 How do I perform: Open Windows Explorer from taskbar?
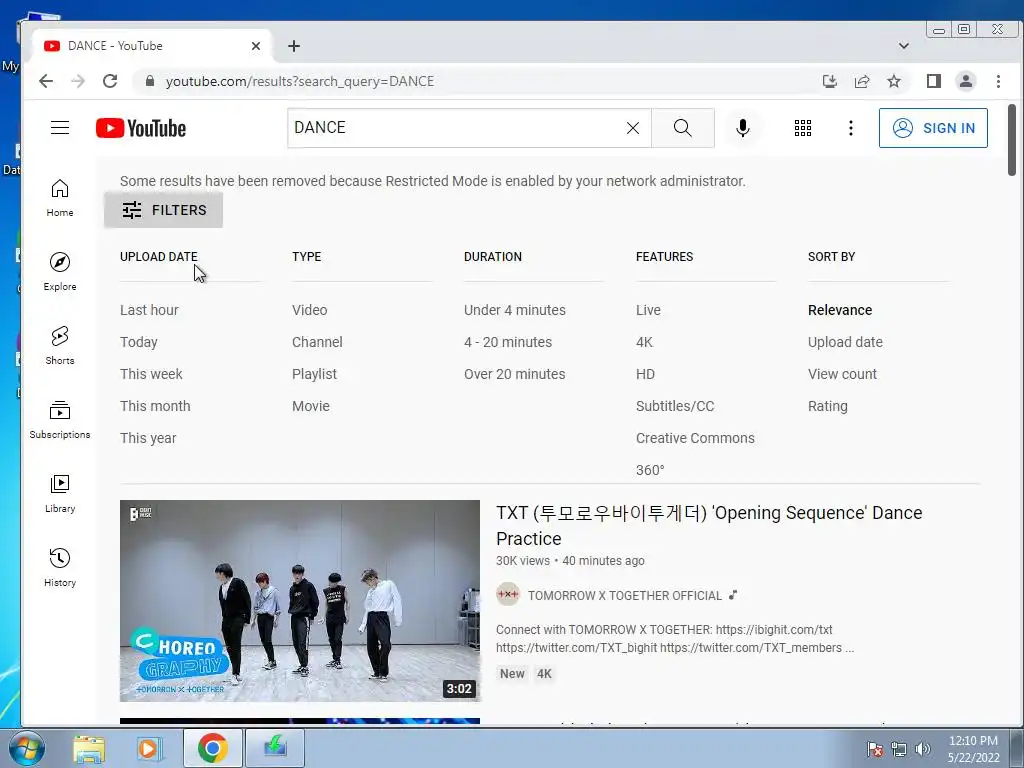point(89,748)
